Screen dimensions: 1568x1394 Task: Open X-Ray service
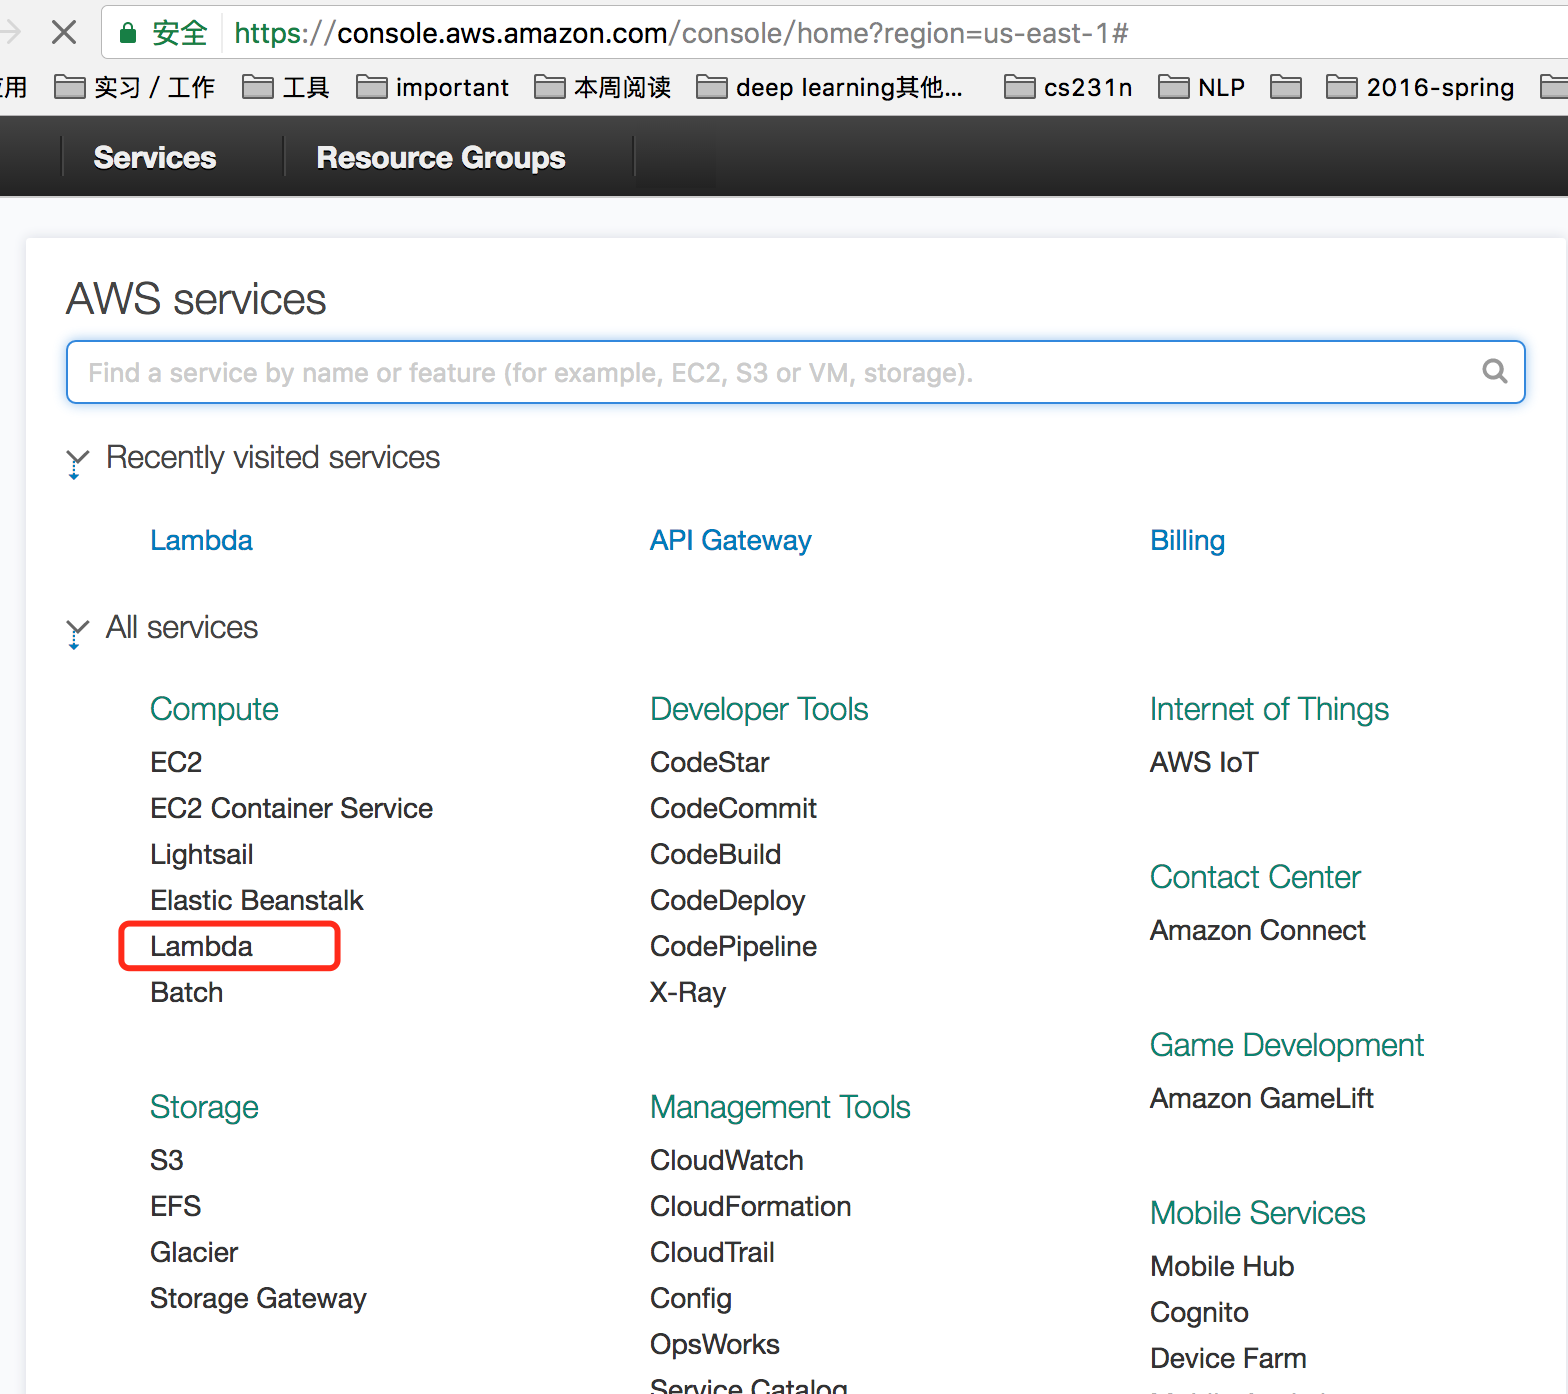(x=688, y=992)
